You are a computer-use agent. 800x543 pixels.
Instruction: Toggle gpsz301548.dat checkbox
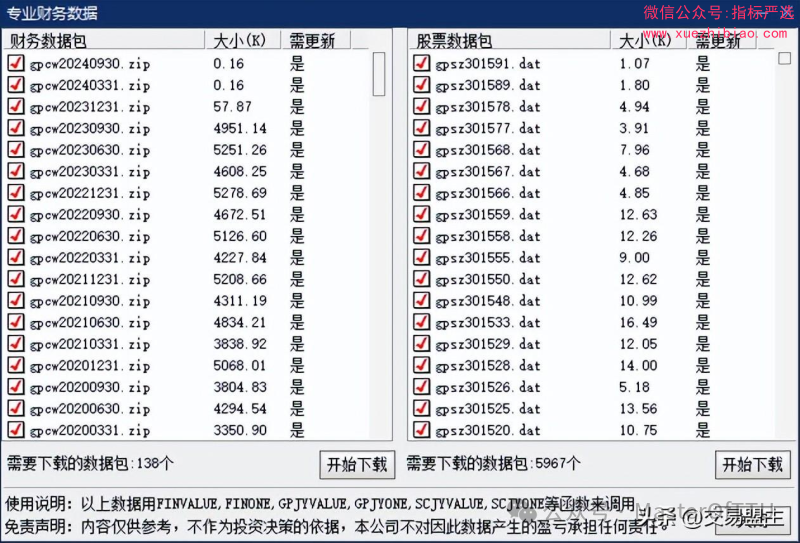[421, 300]
